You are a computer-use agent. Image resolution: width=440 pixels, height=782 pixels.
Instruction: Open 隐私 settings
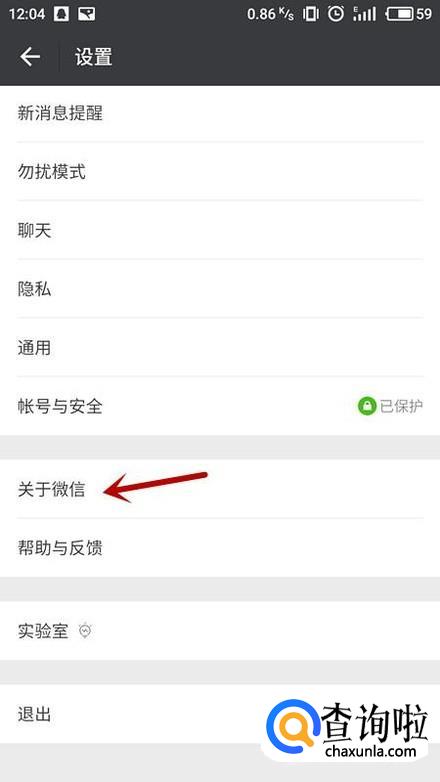(x=220, y=289)
